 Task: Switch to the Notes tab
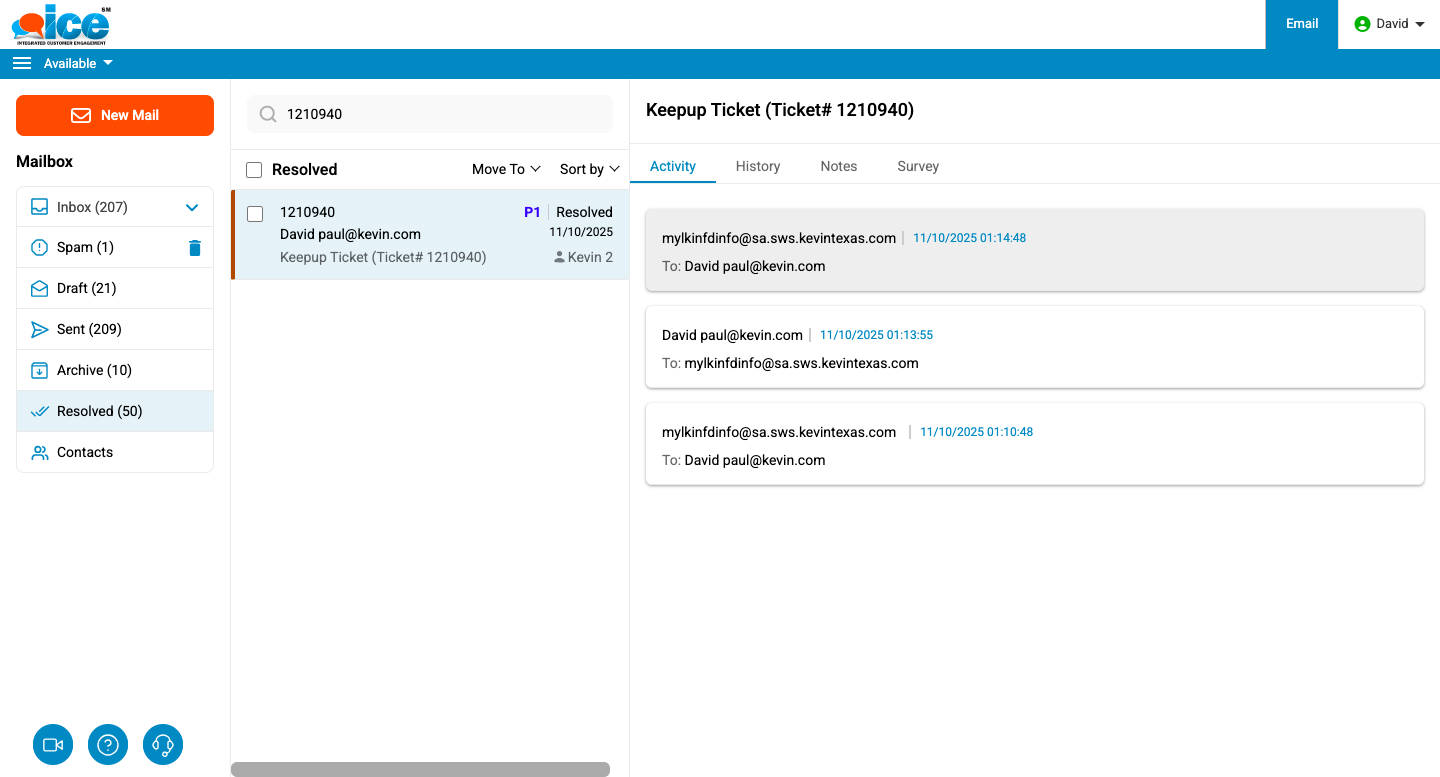[x=838, y=166]
